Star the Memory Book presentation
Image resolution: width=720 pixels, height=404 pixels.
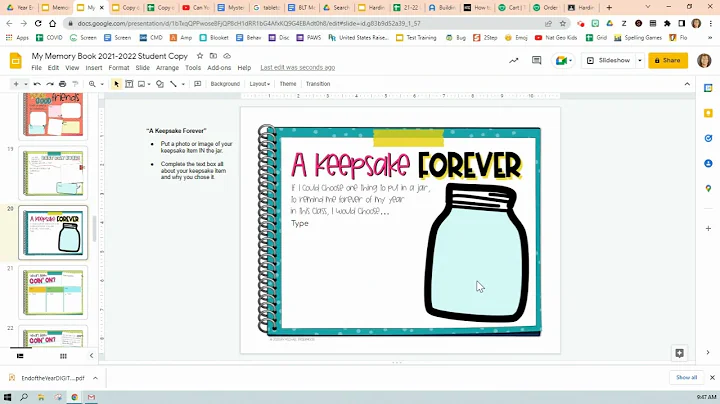[200, 56]
